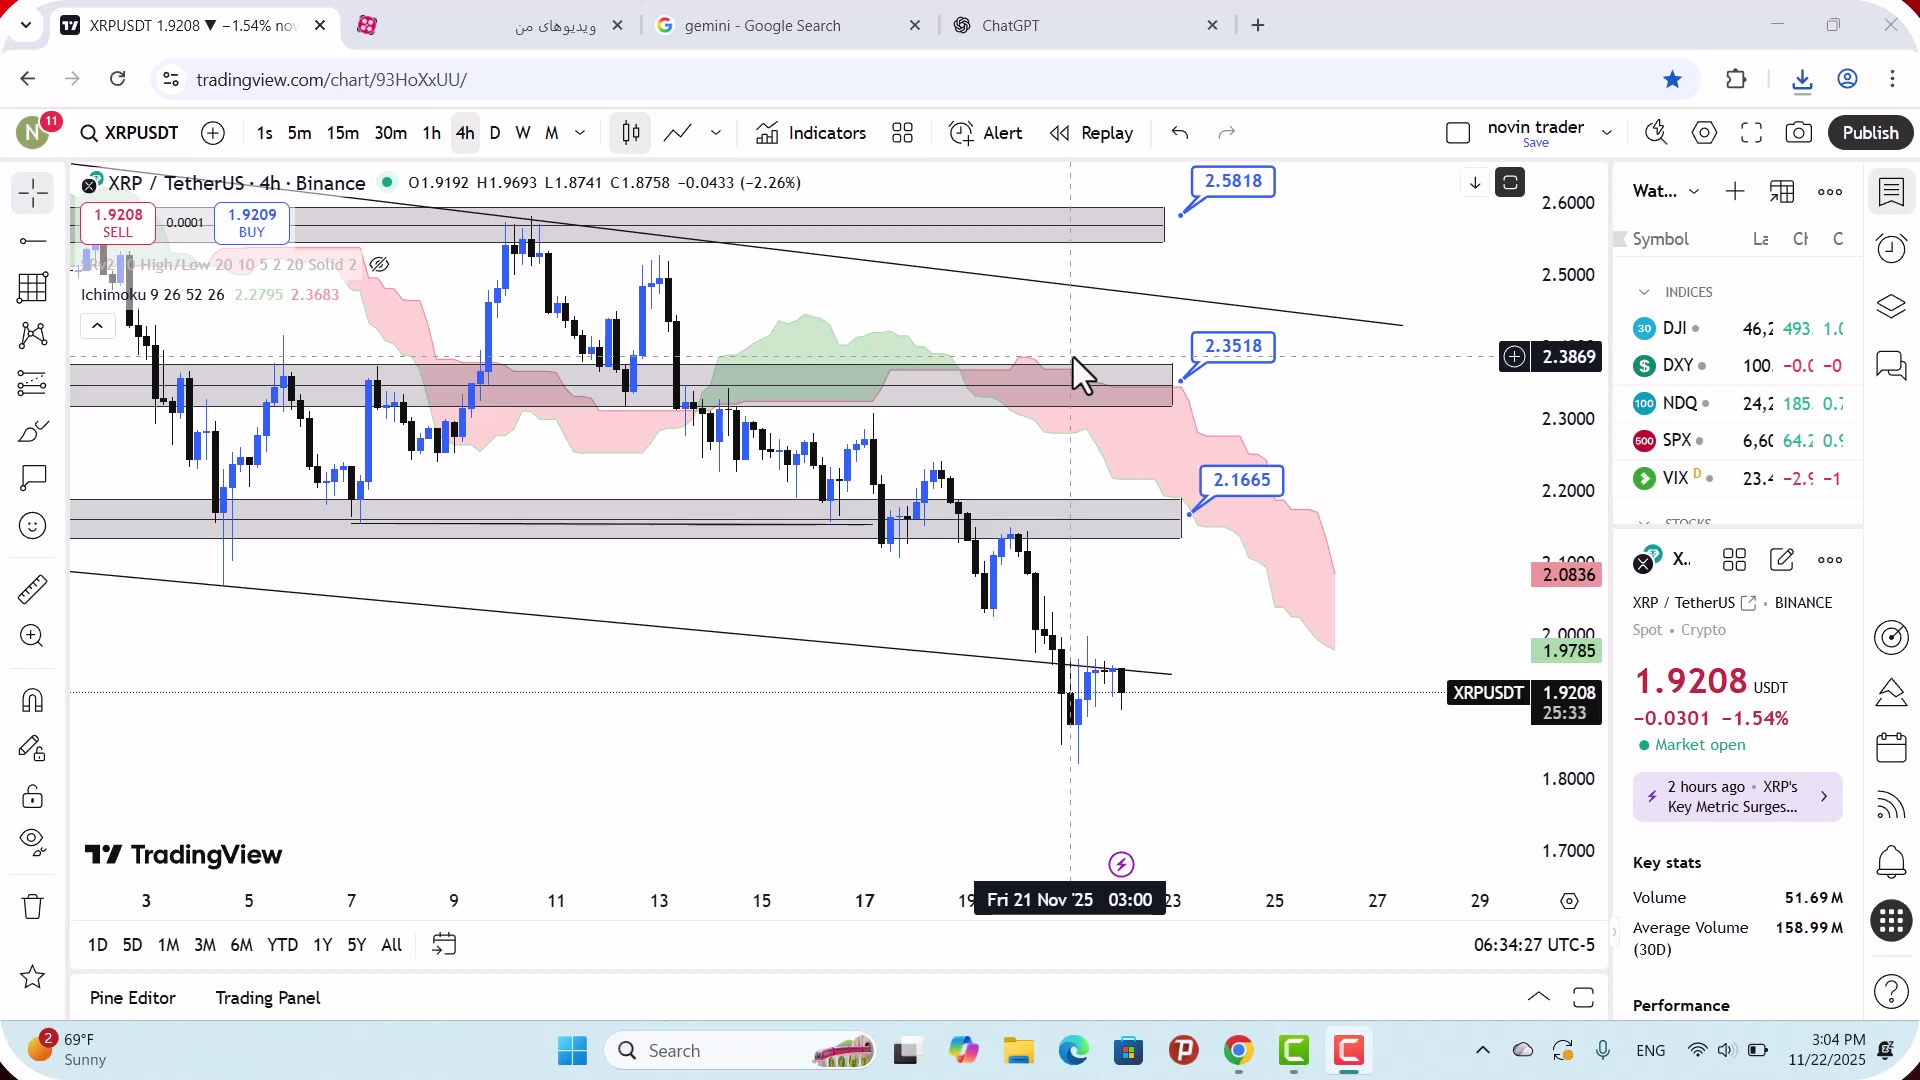Remove objects with trash icon

tap(33, 907)
